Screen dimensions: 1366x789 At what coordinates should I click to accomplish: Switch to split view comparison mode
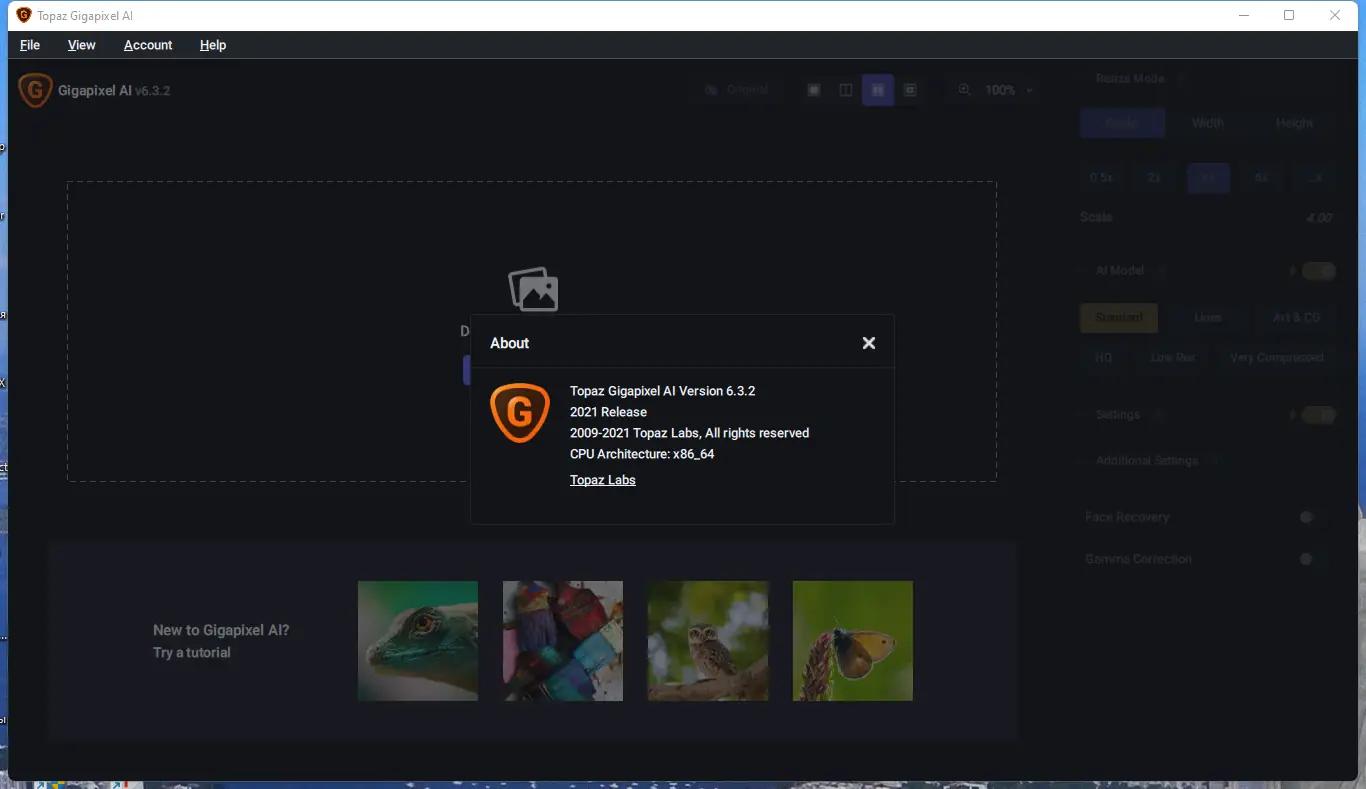(846, 89)
